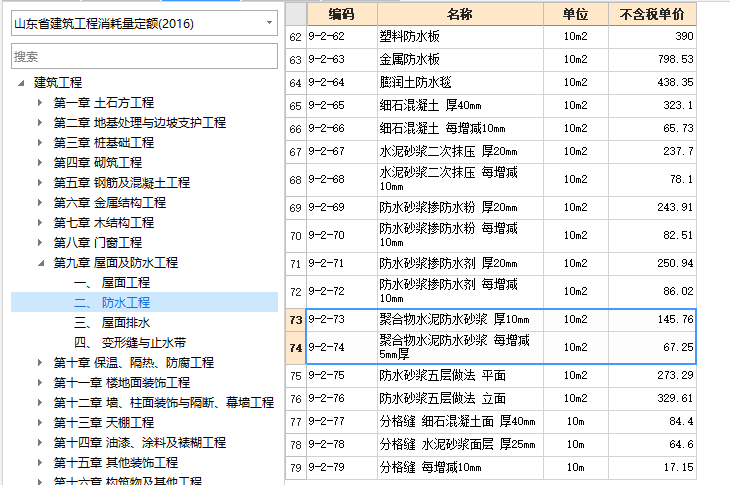Click name cell 聚合物水泥防水砂浆 每增减5mm厚

[460, 347]
